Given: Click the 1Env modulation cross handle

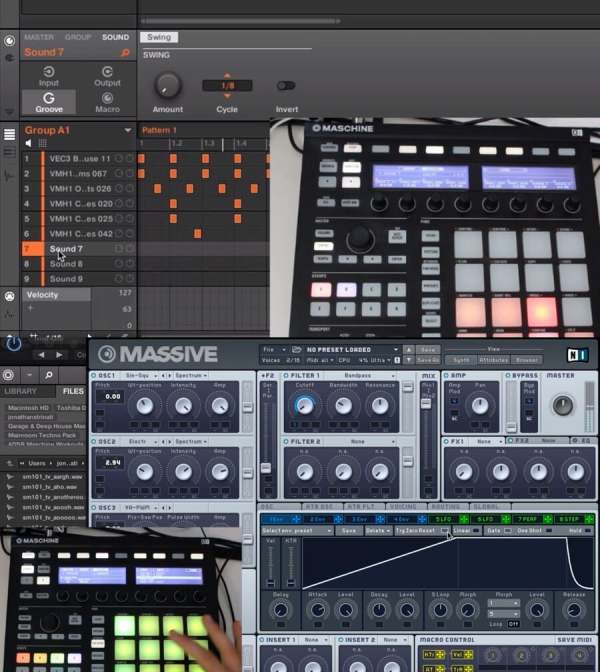Looking at the screenshot, I should (296, 519).
